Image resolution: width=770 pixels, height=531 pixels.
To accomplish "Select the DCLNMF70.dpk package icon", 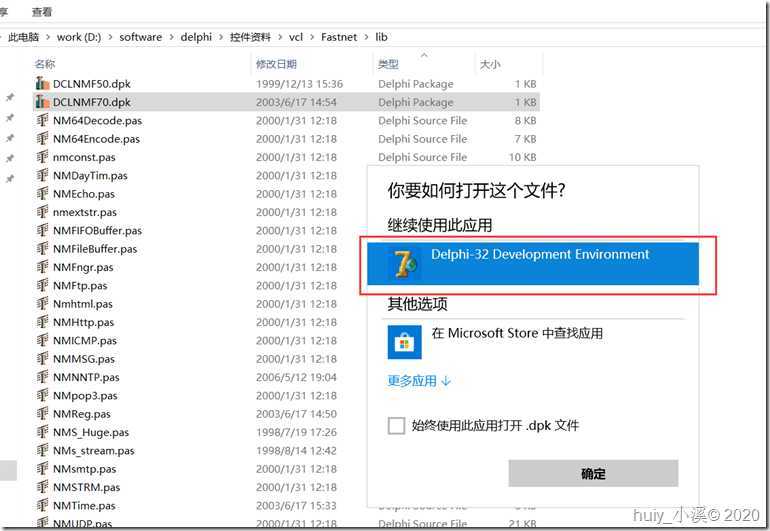I will coord(43,102).
